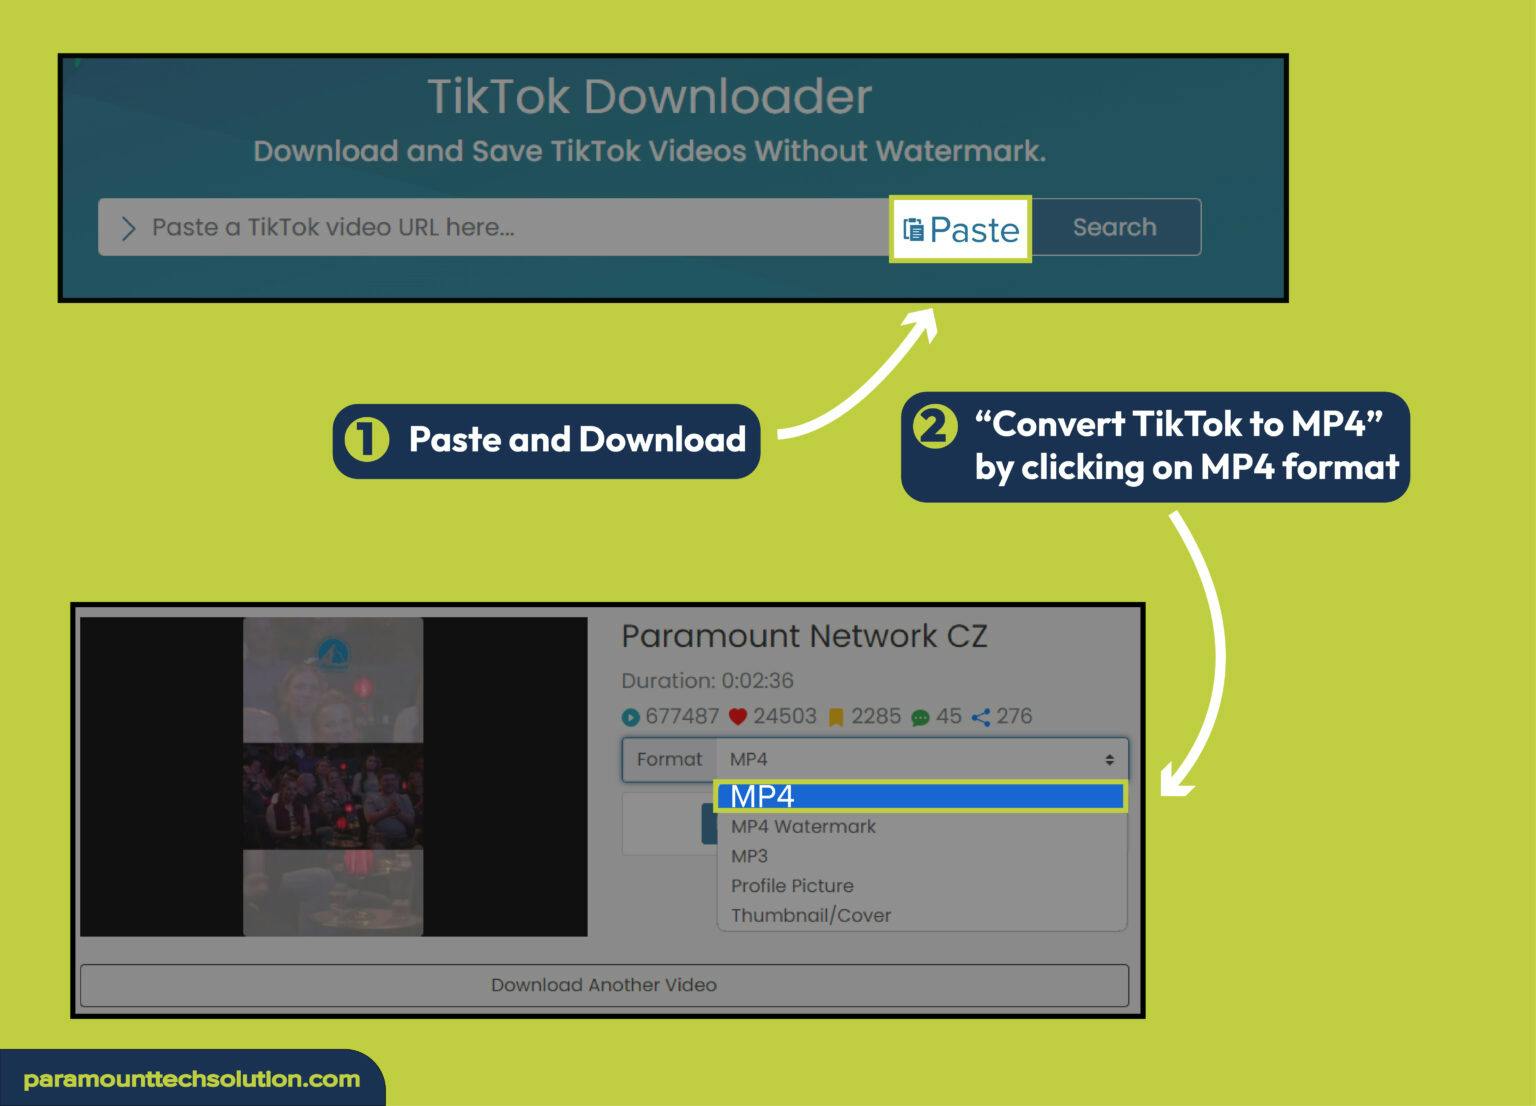Screen dimensions: 1536x1106
Task: Click the Duration: 0:02:36 text
Action: point(707,680)
